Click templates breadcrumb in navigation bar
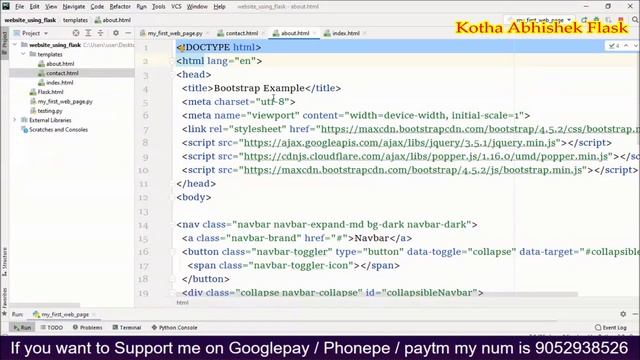 (75, 20)
